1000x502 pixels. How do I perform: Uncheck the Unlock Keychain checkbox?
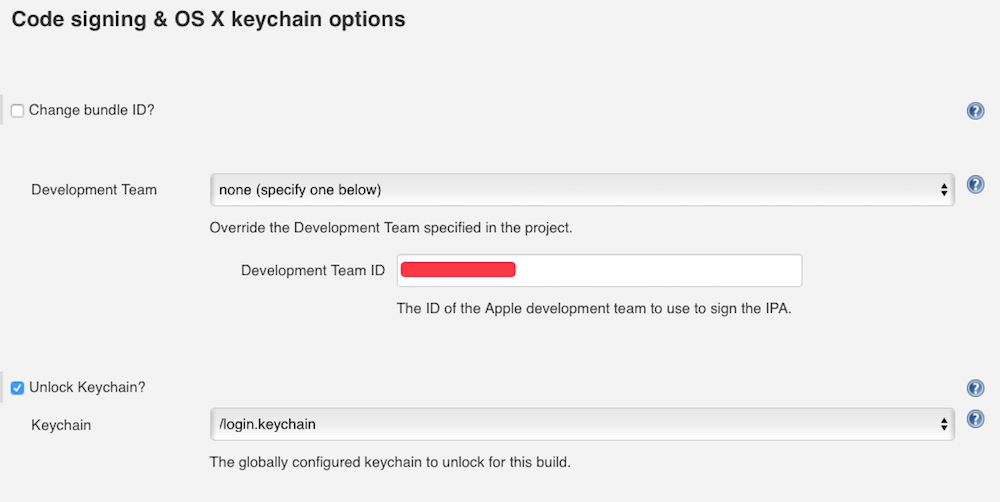point(17,388)
